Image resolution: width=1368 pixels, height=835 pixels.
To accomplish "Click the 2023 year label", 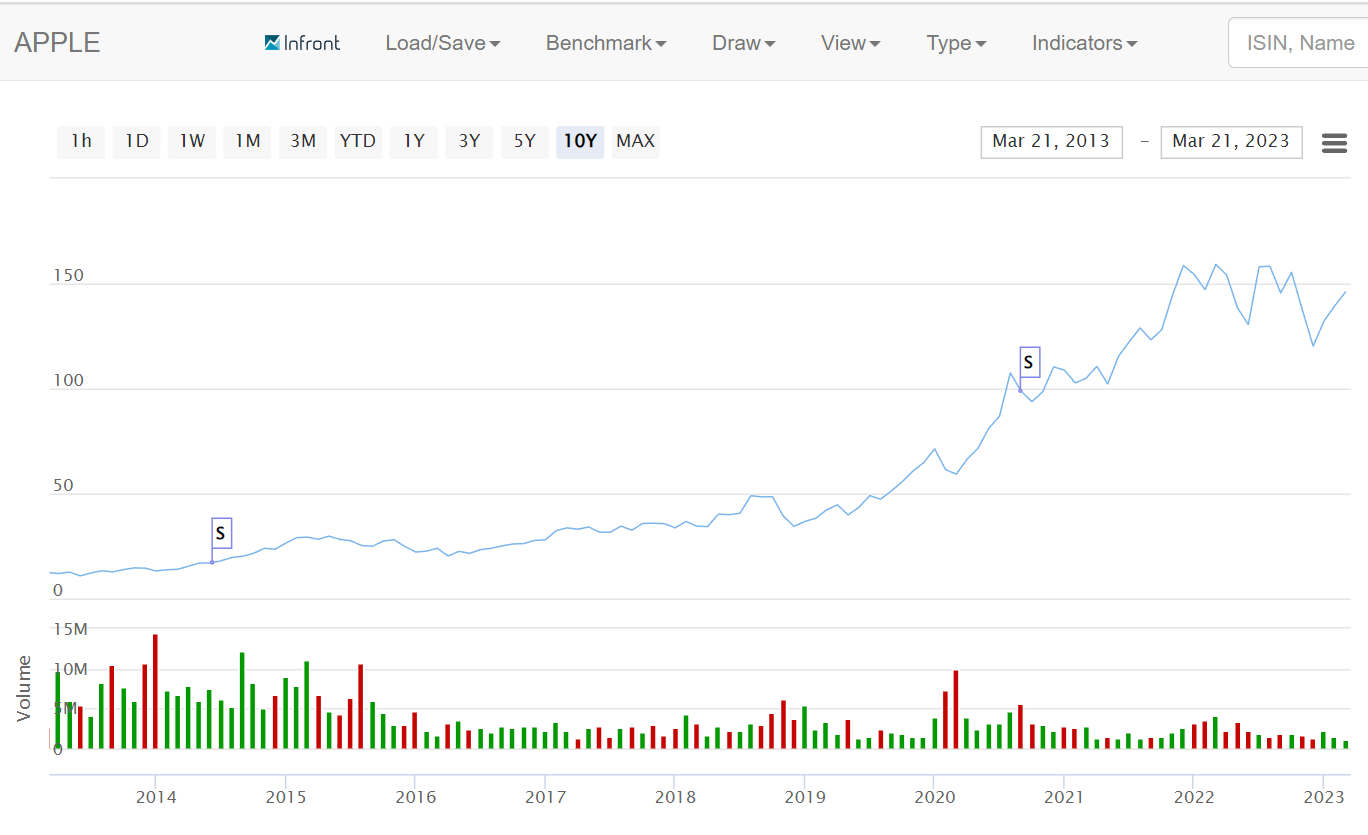I will [x=1323, y=797].
